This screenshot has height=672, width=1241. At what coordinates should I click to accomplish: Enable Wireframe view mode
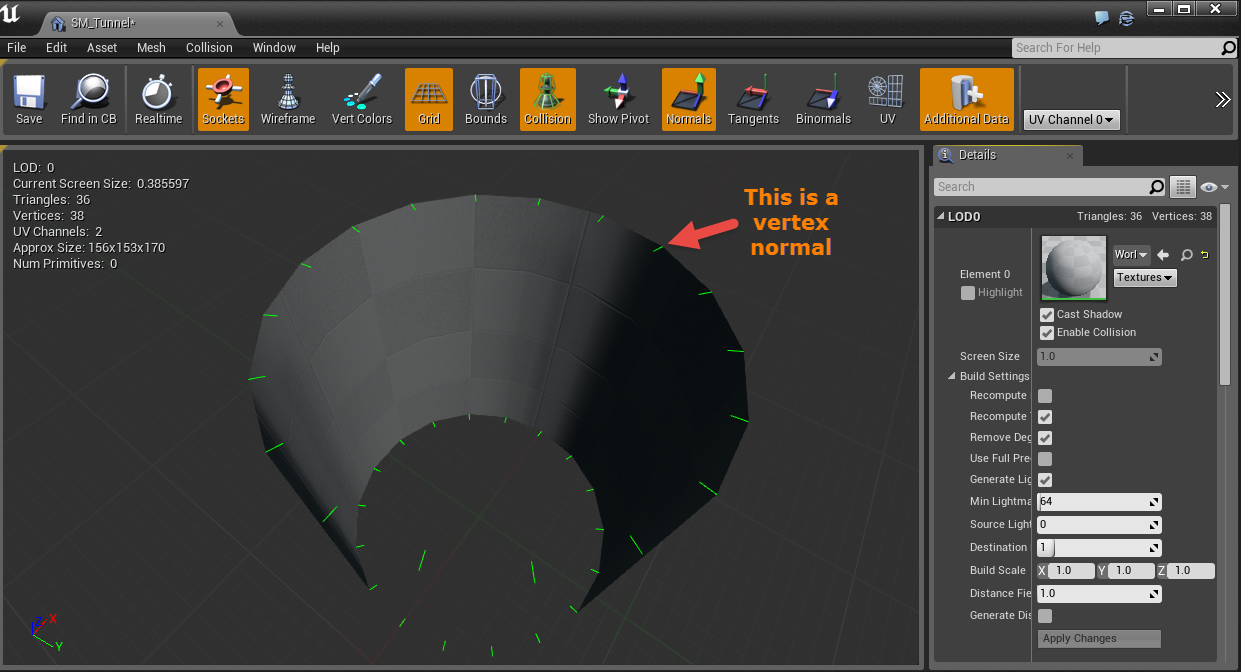[x=288, y=100]
